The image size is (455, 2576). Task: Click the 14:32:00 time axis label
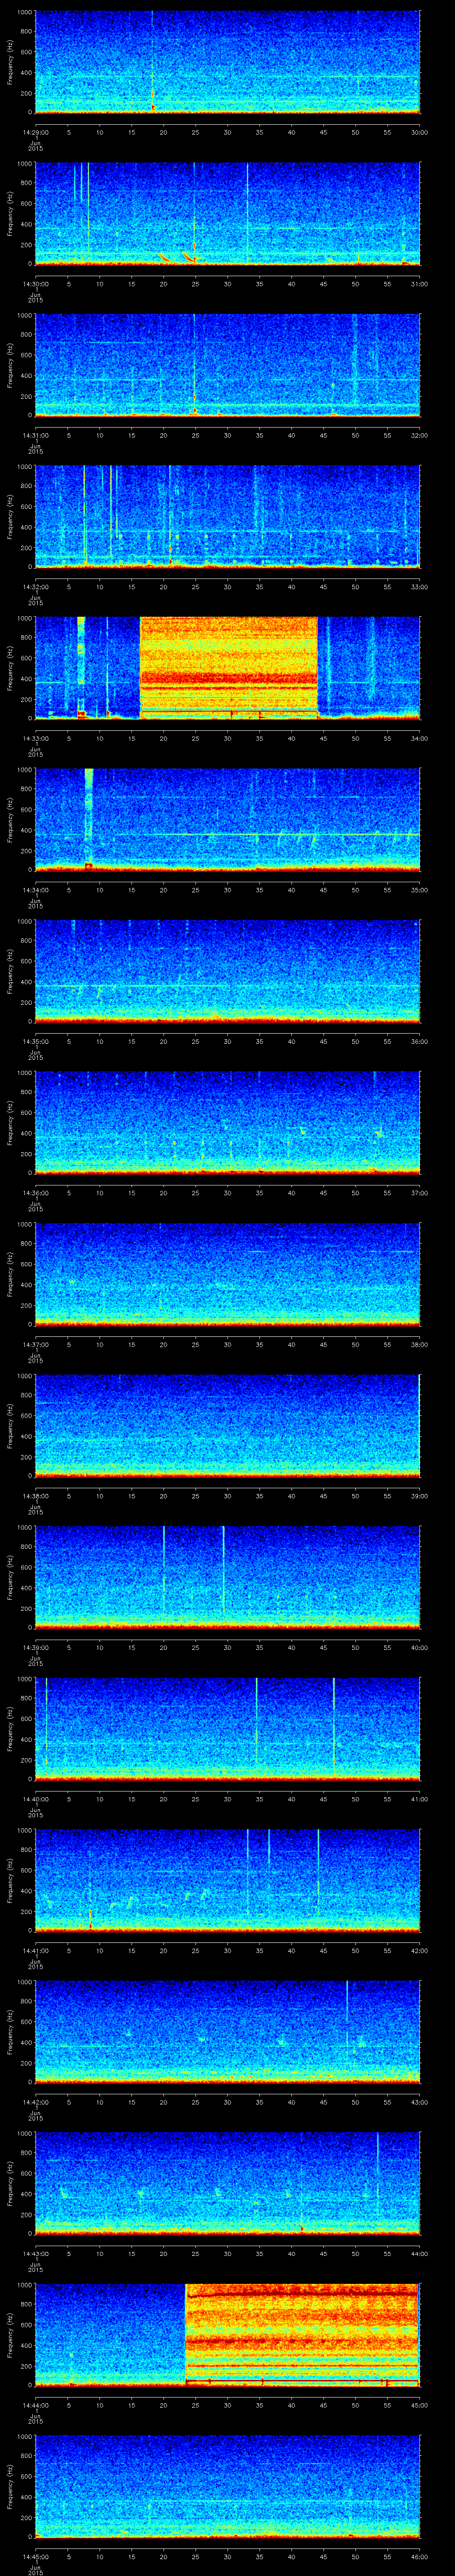pyautogui.click(x=35, y=587)
